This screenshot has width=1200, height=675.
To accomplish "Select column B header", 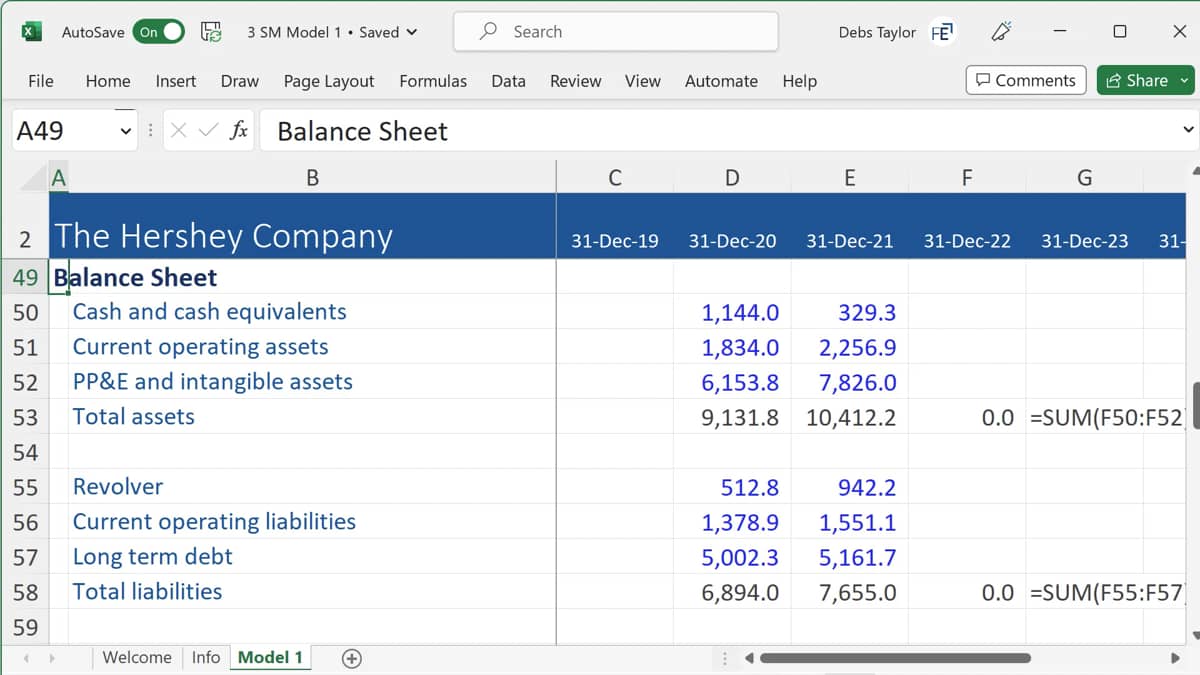I will pyautogui.click(x=312, y=178).
